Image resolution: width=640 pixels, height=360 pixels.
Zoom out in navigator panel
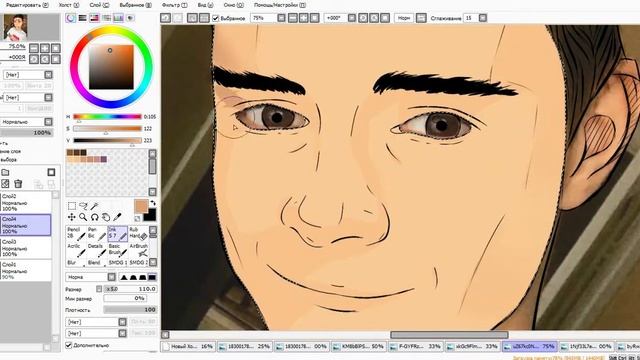click(34, 48)
